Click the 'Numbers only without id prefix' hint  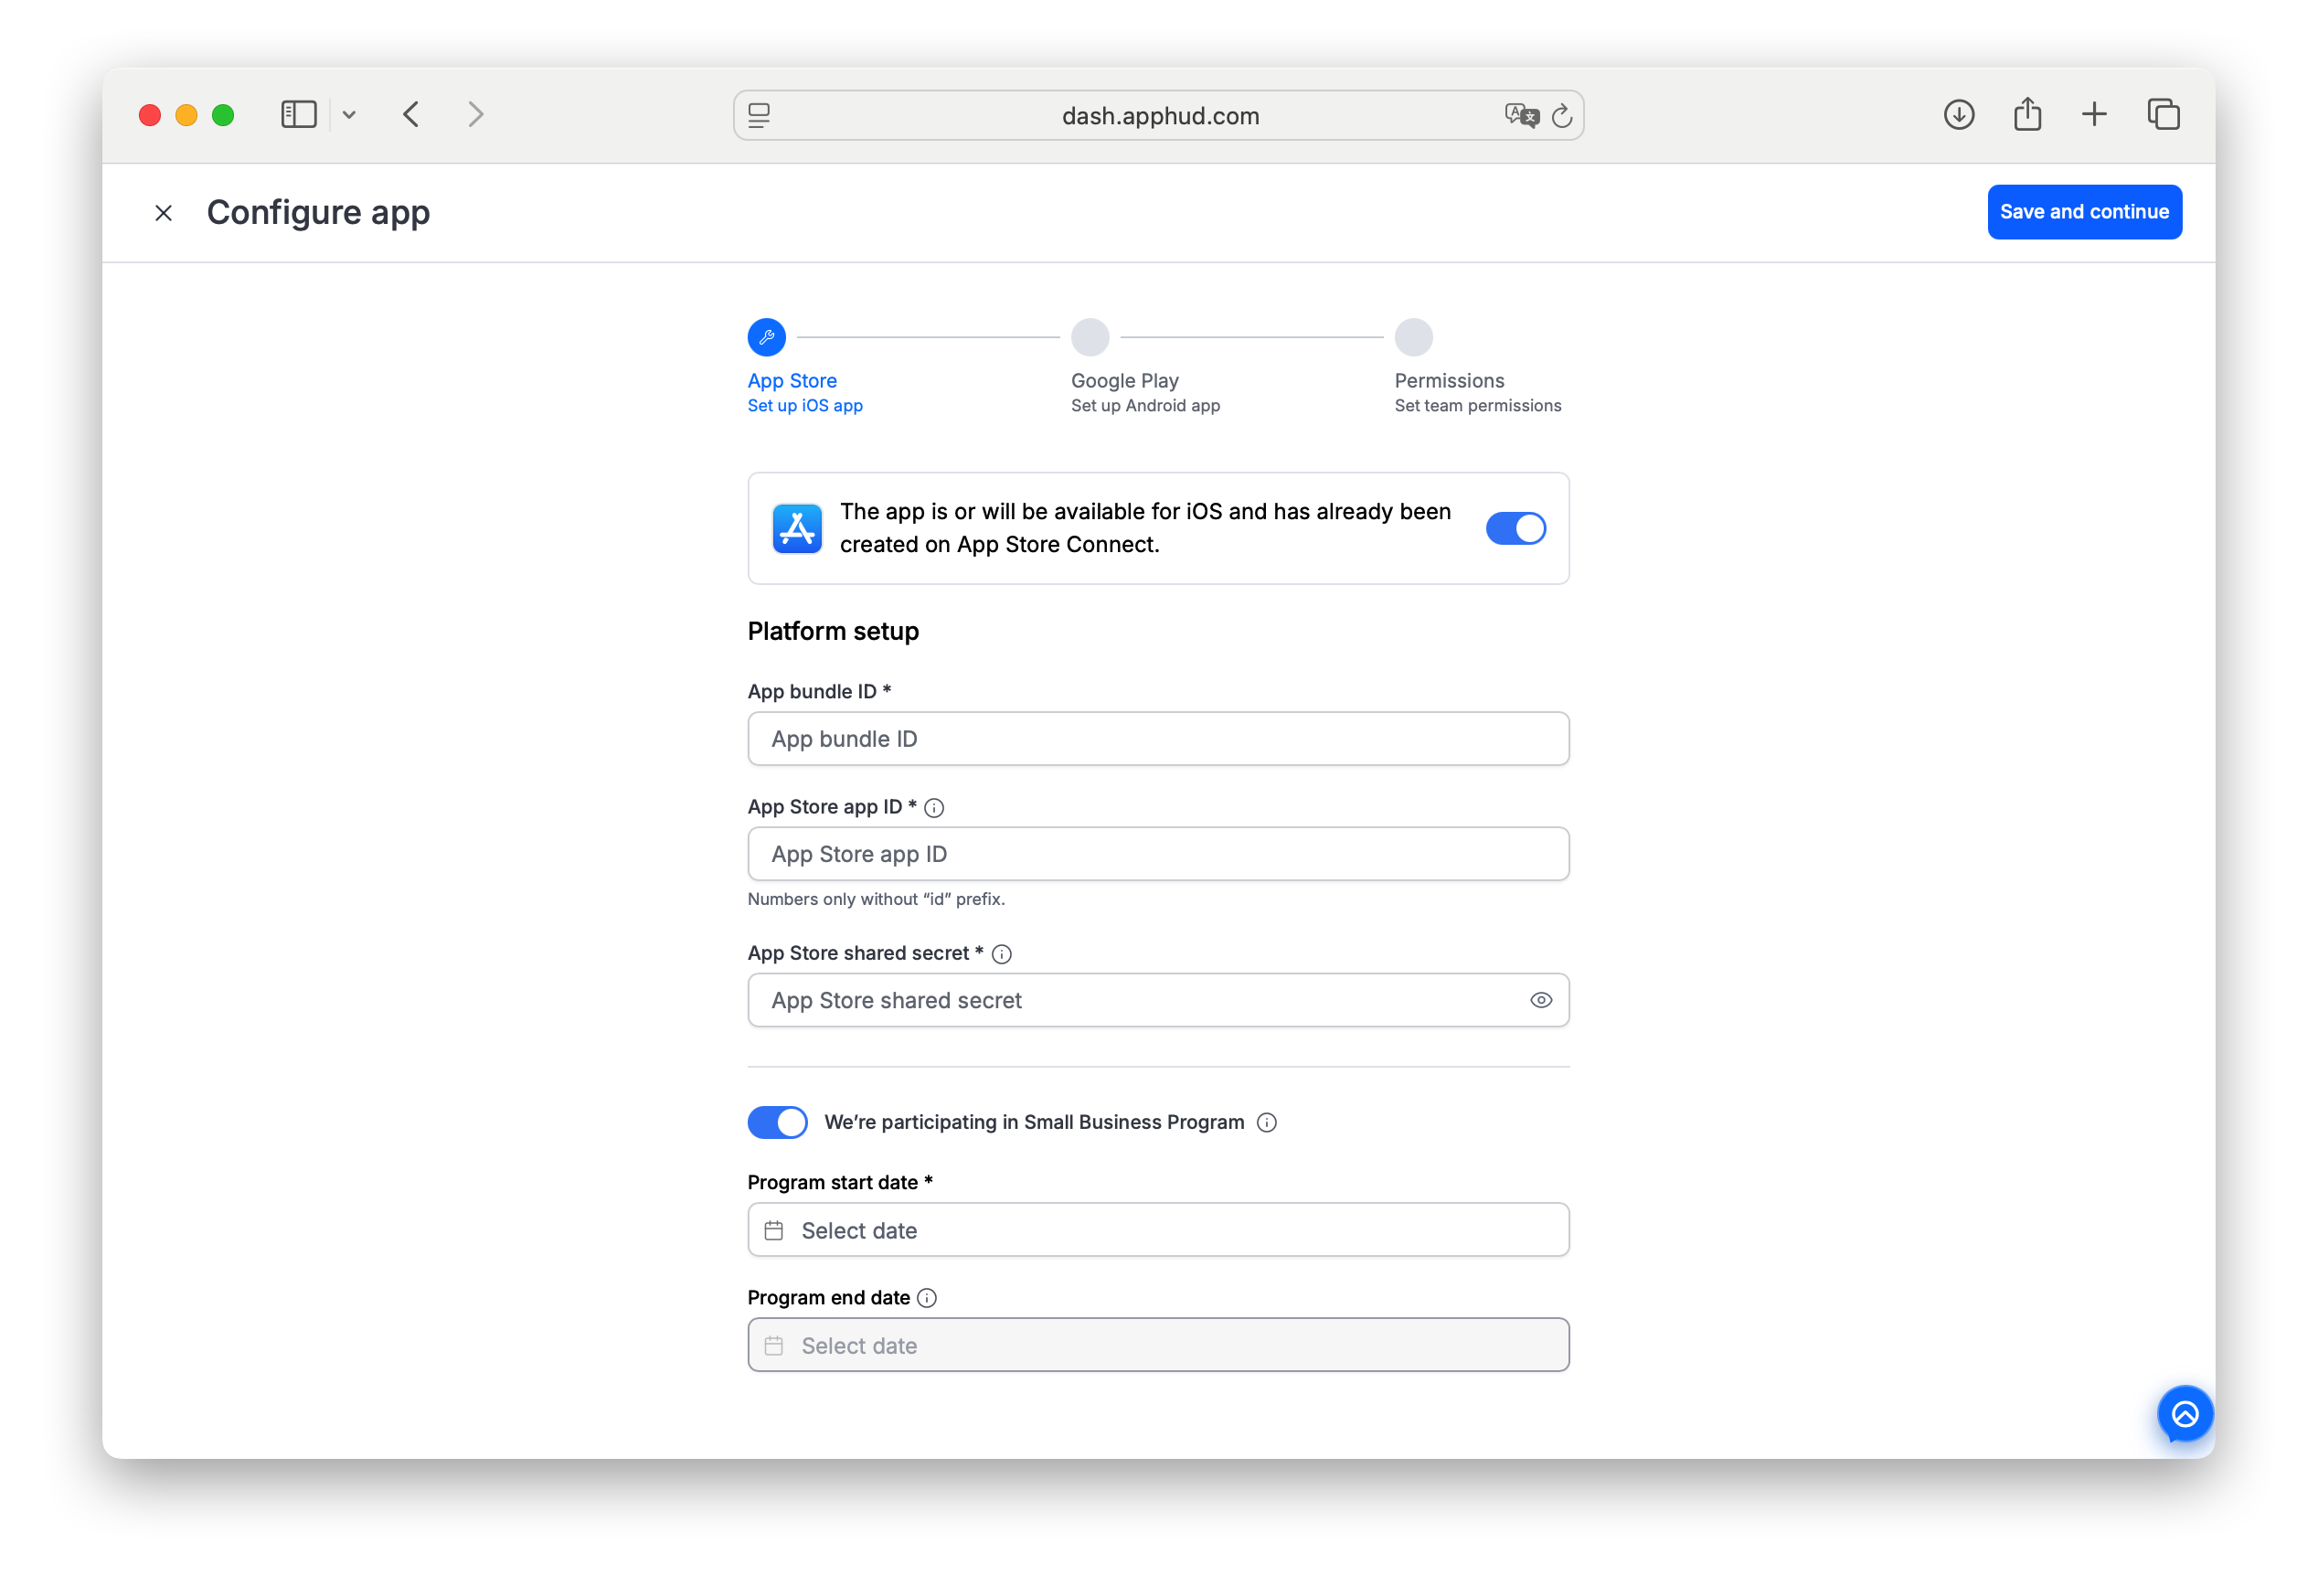point(876,899)
